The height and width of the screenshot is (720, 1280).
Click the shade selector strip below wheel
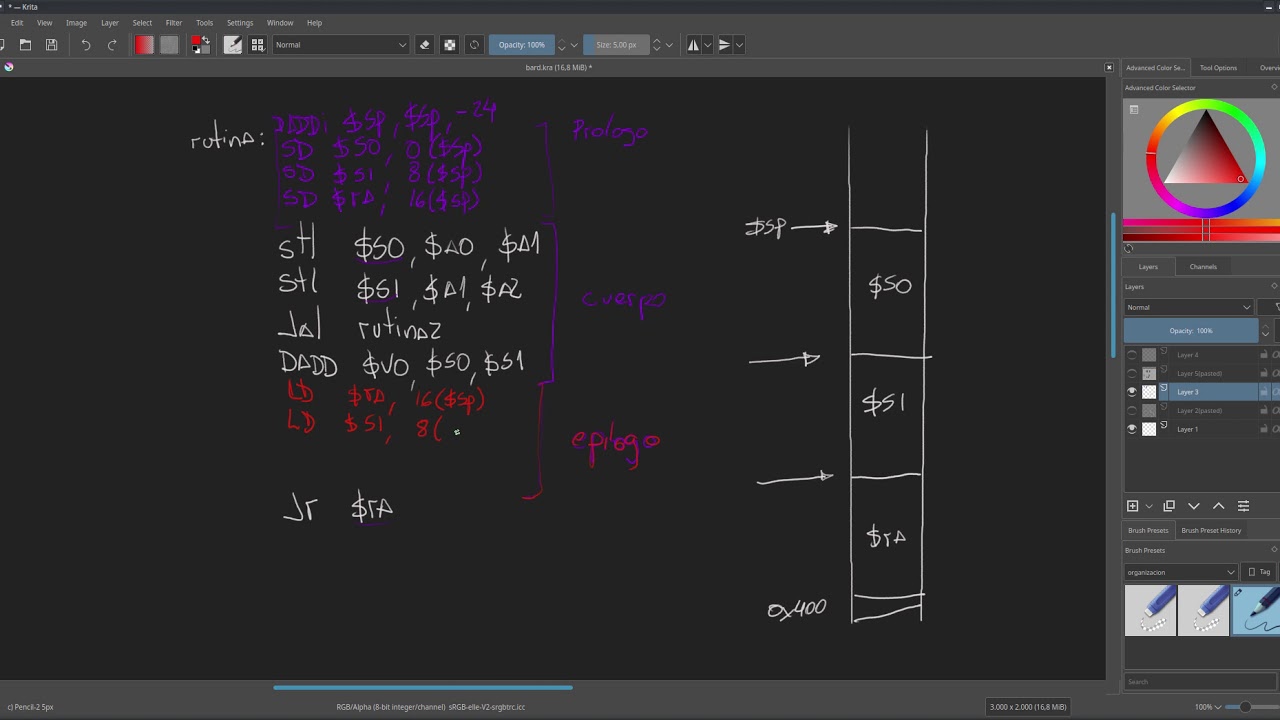click(x=1200, y=231)
